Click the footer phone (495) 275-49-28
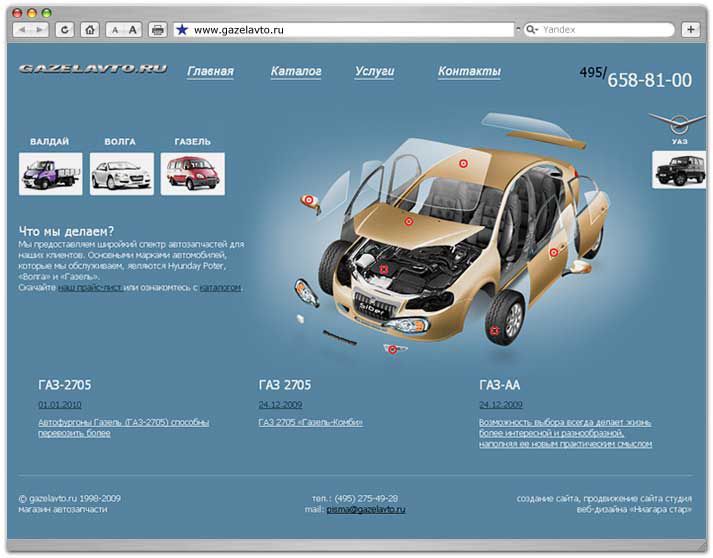 366,498
